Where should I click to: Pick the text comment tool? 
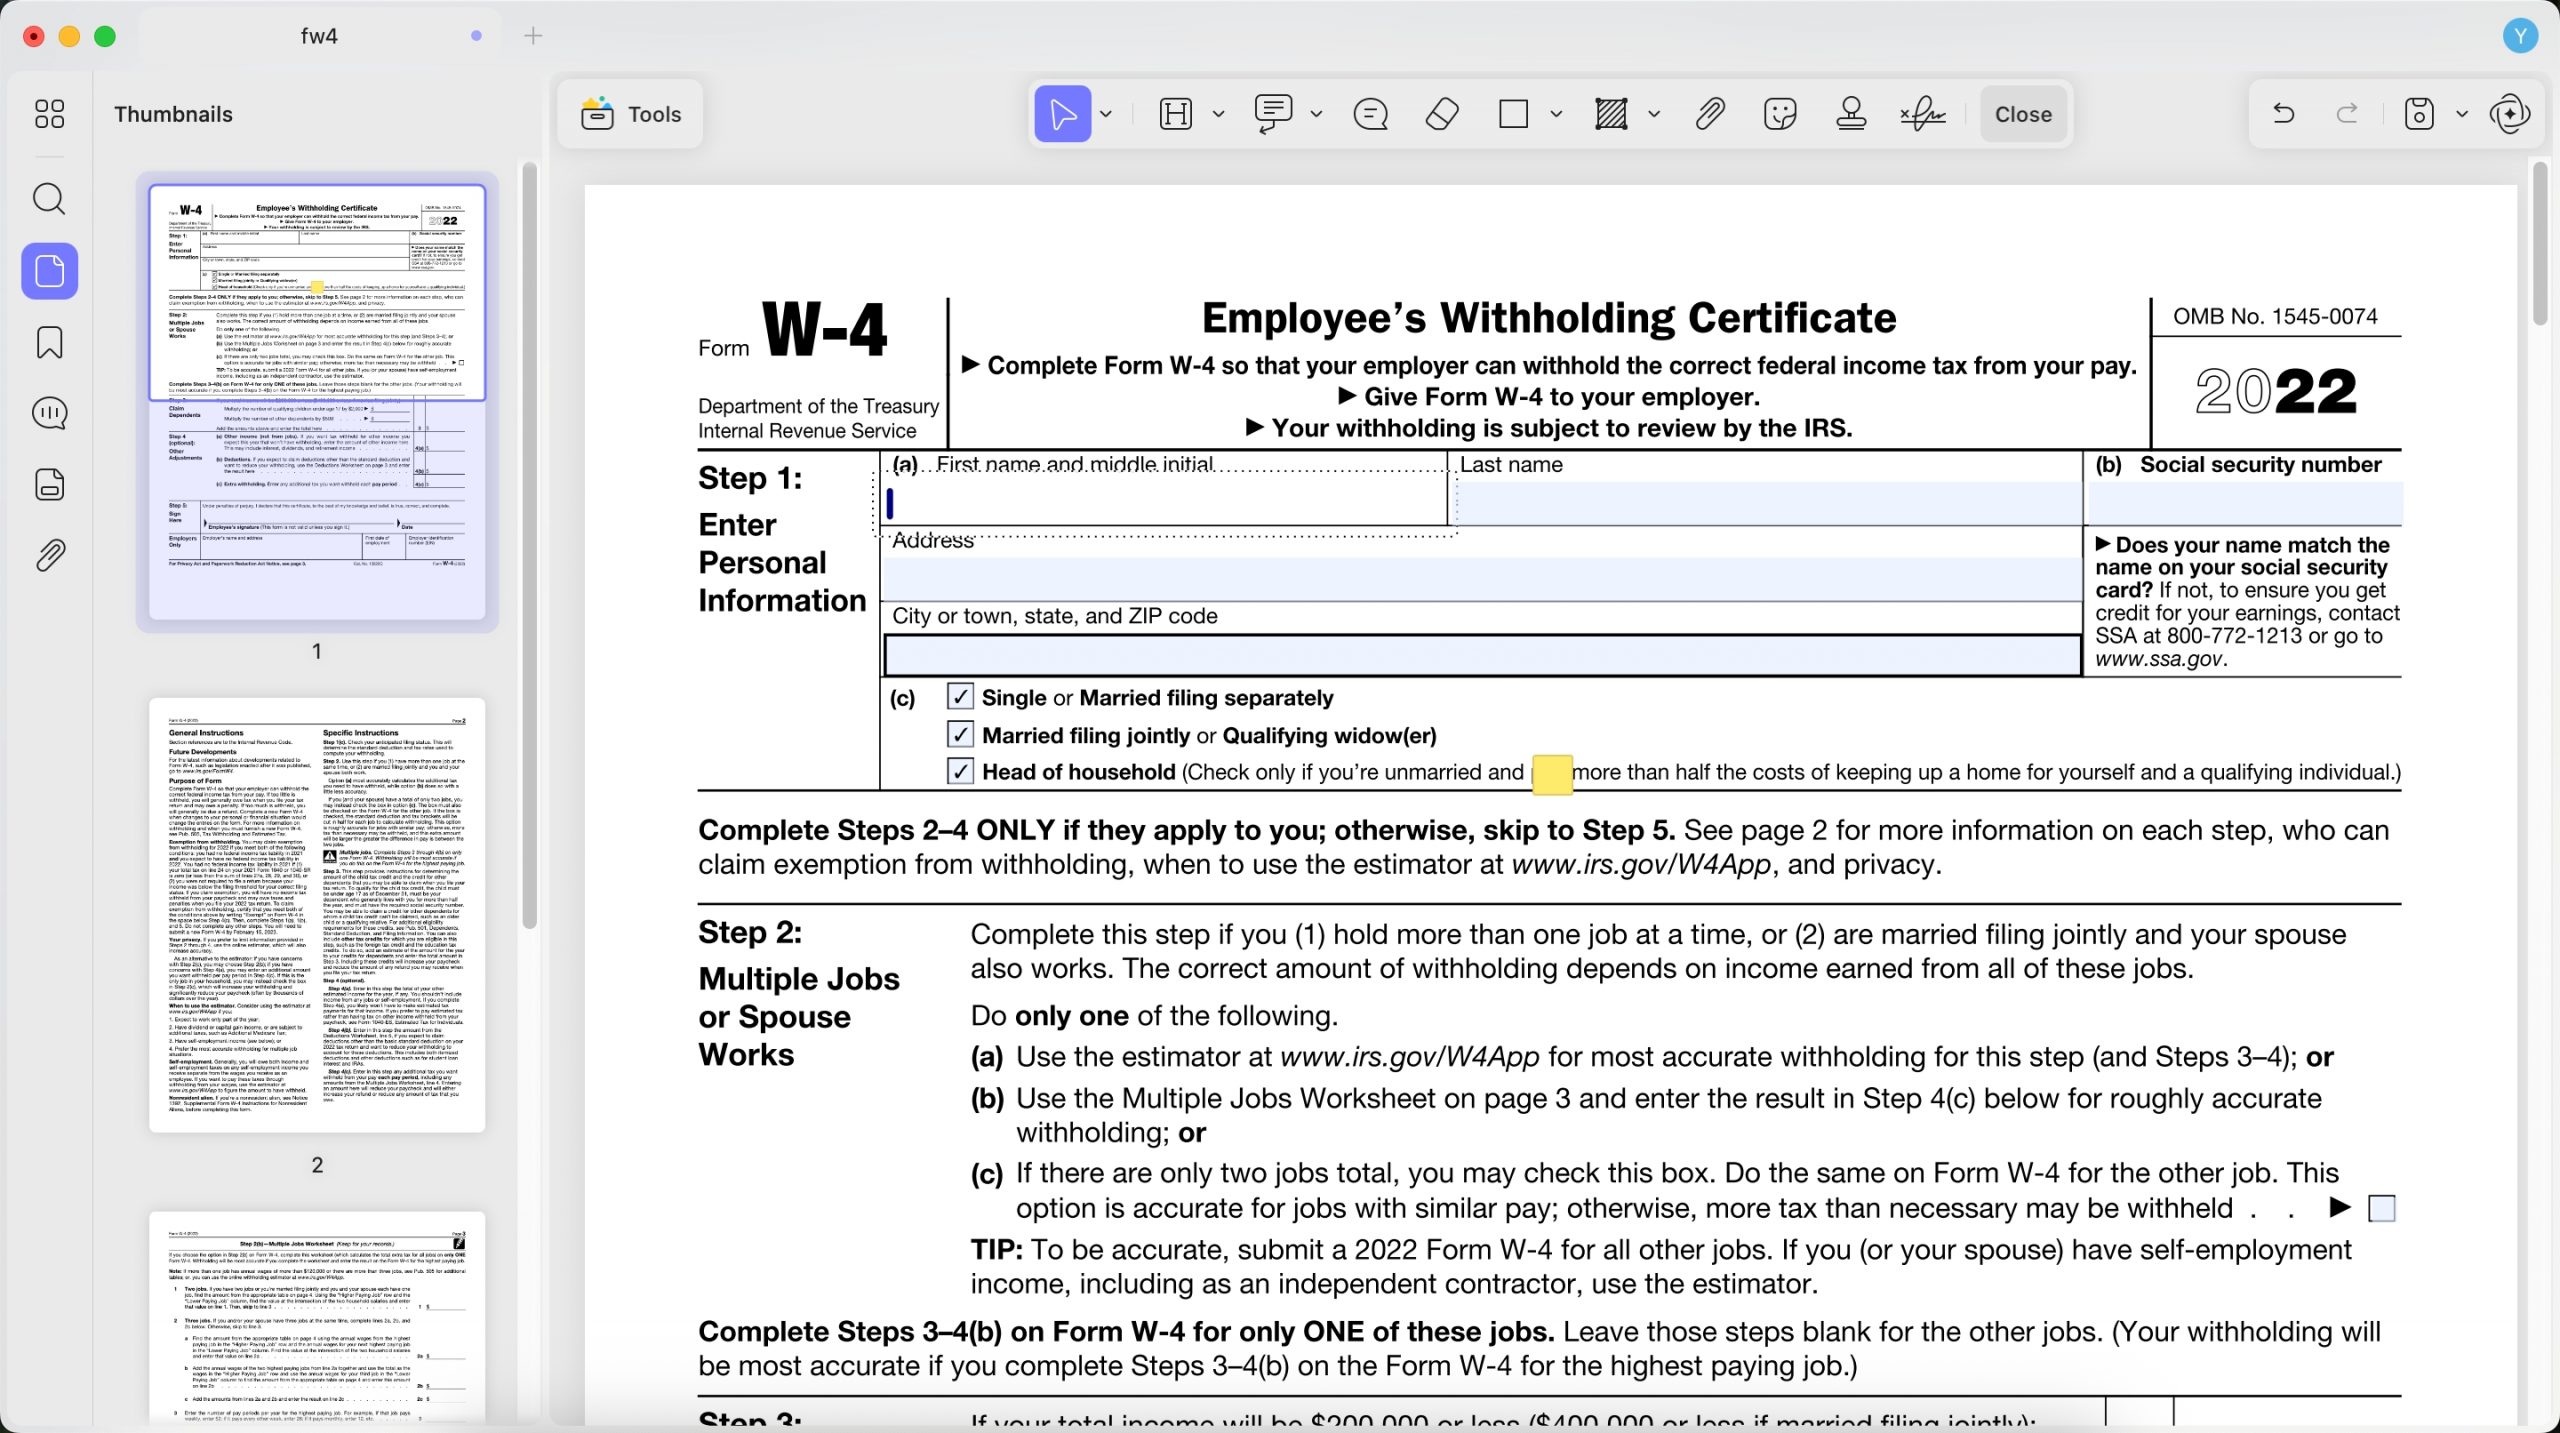(1273, 114)
